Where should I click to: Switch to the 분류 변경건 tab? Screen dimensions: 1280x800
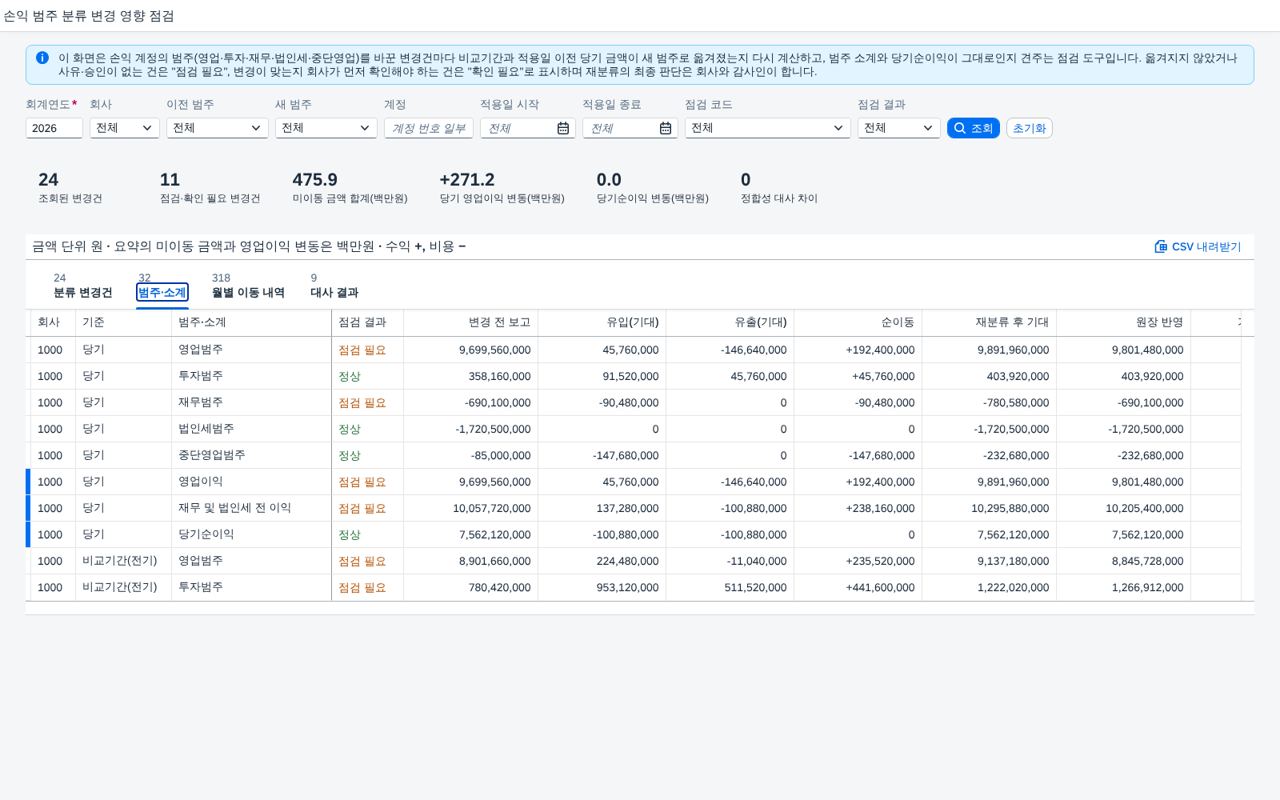83,286
